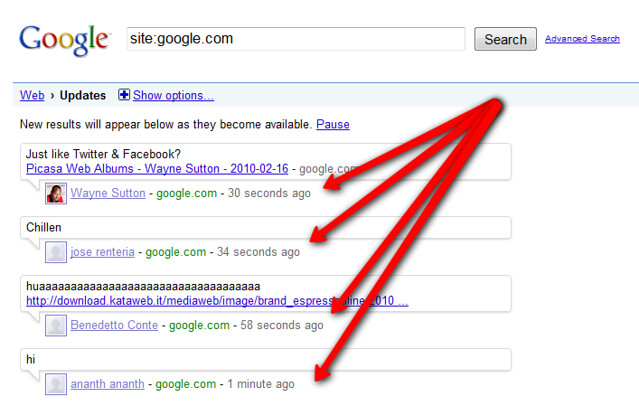Pause the live results updates

click(x=333, y=124)
